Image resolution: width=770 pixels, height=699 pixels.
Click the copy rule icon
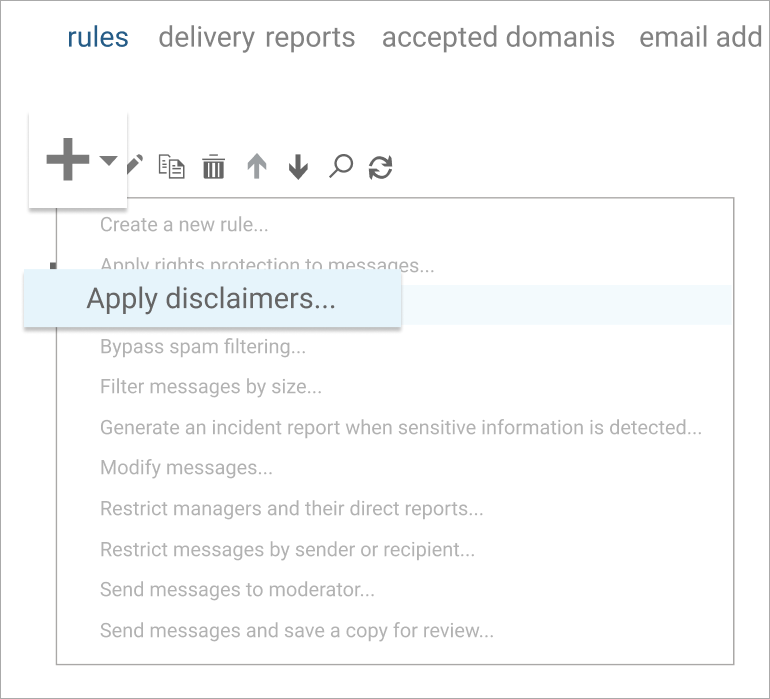tap(171, 167)
